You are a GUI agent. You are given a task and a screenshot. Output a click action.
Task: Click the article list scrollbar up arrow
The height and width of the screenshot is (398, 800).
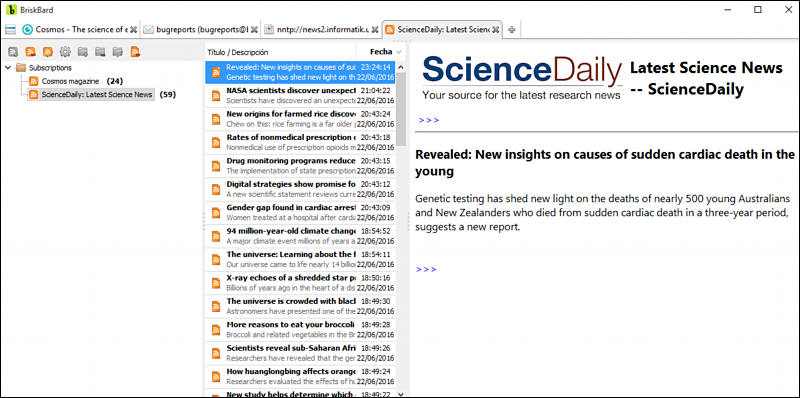[401, 67]
